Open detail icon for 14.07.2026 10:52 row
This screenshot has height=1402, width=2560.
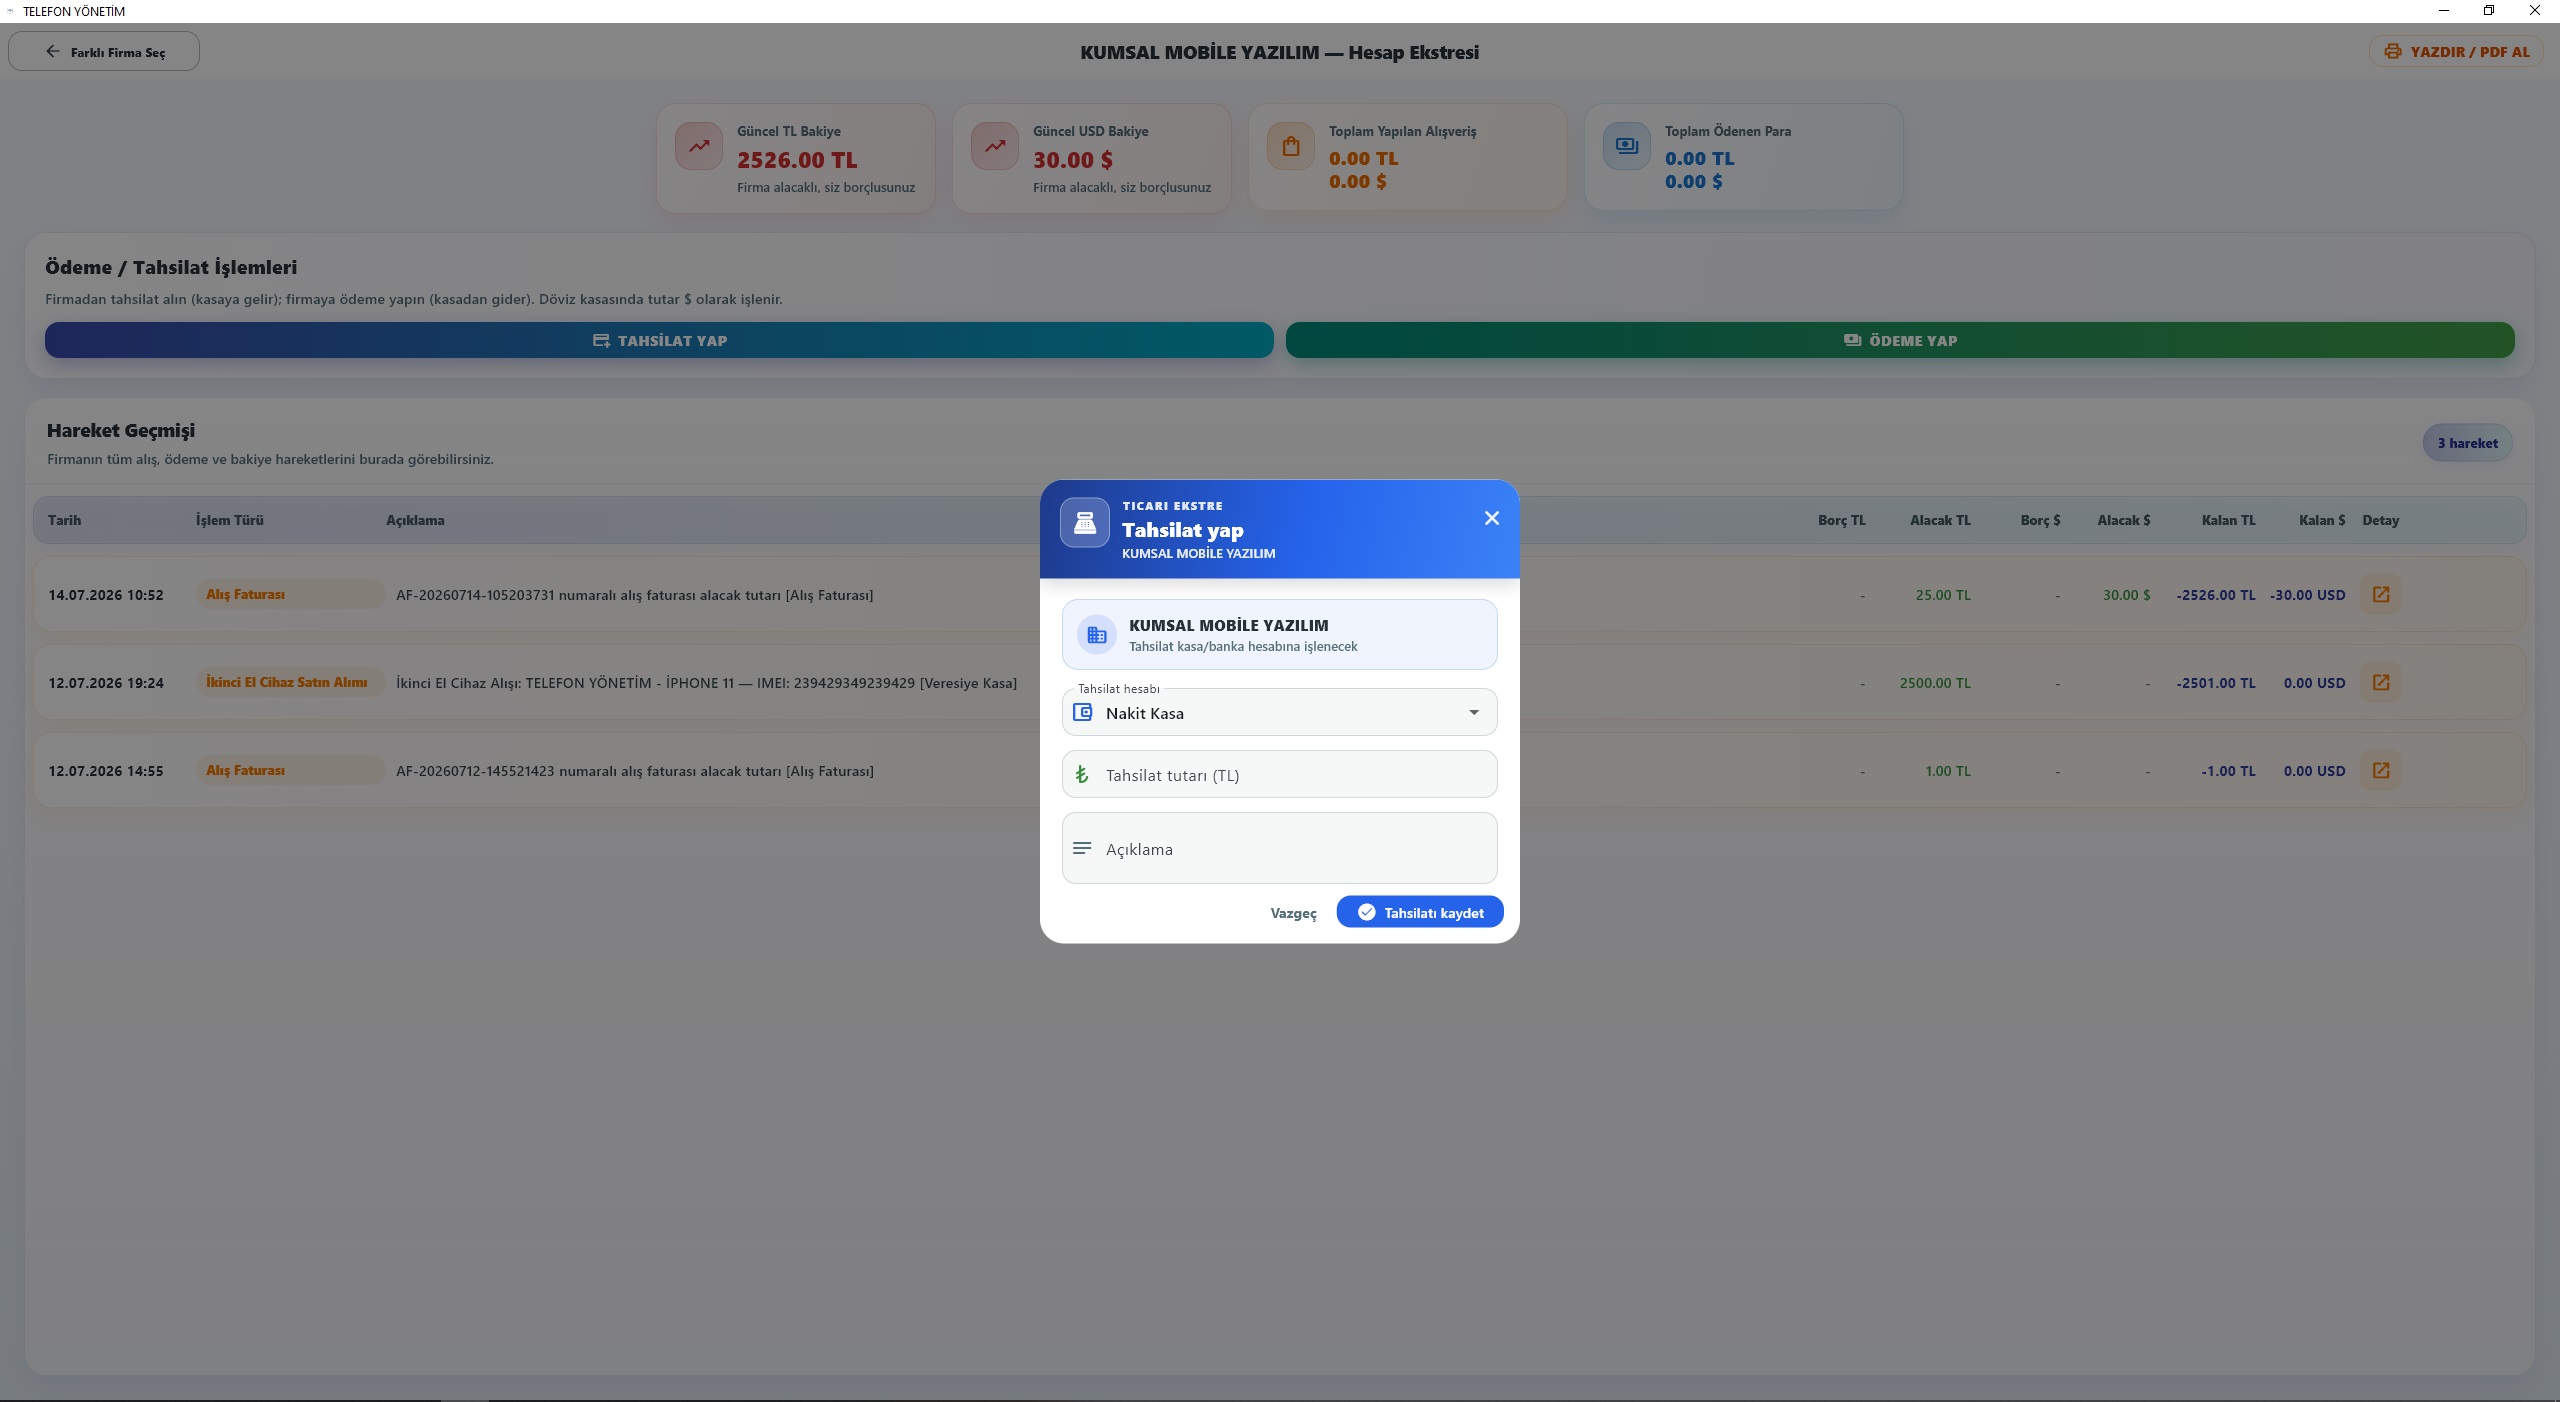tap(2381, 594)
